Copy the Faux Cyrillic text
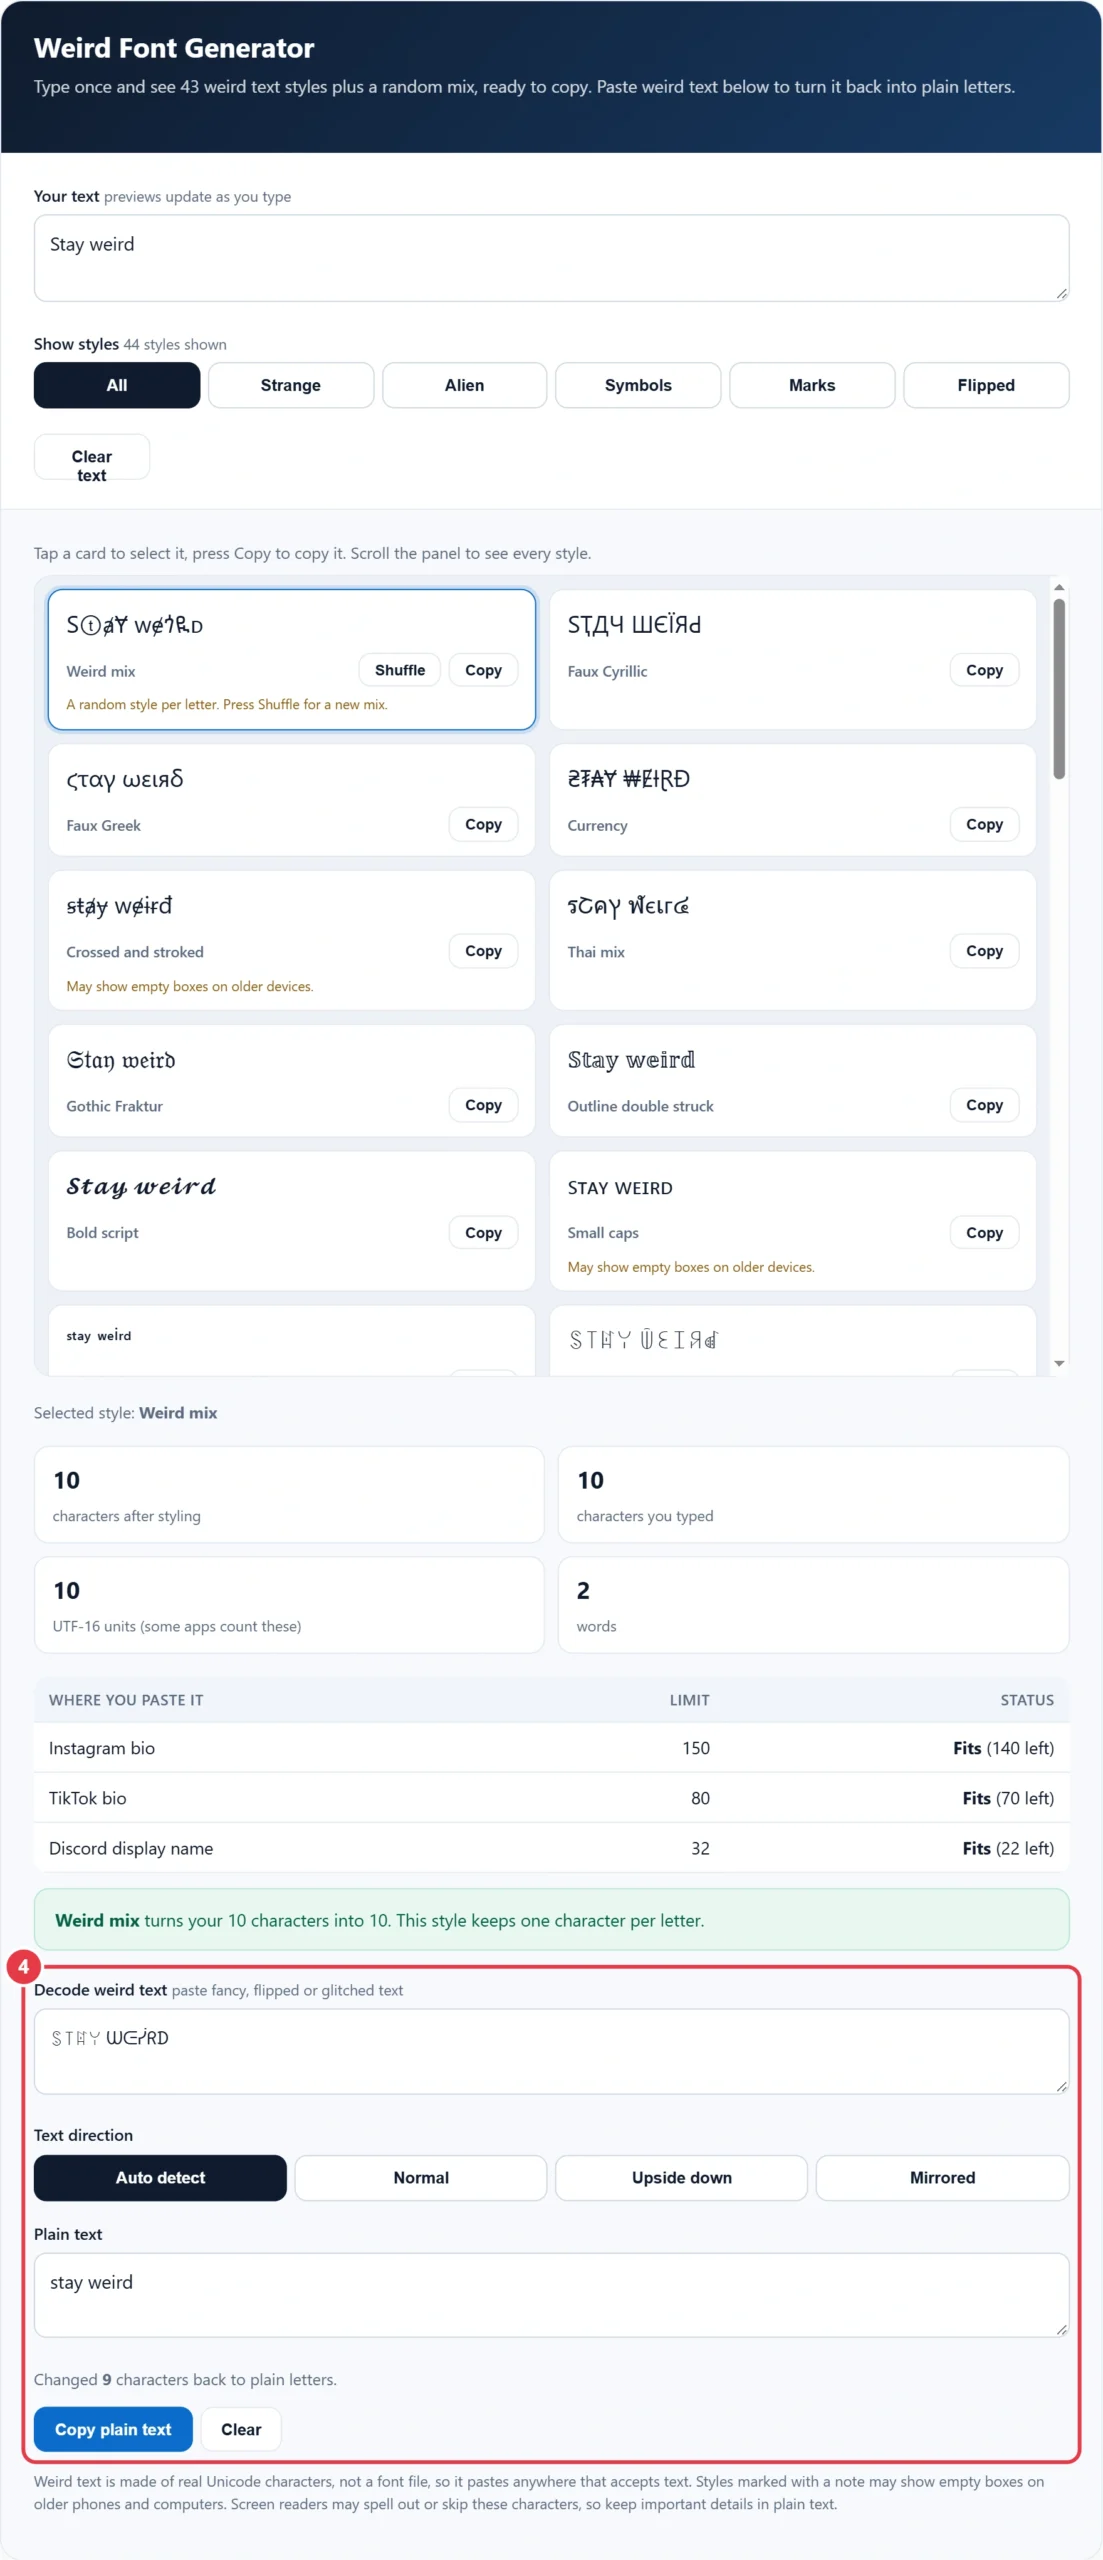The image size is (1103, 2560). pos(984,670)
